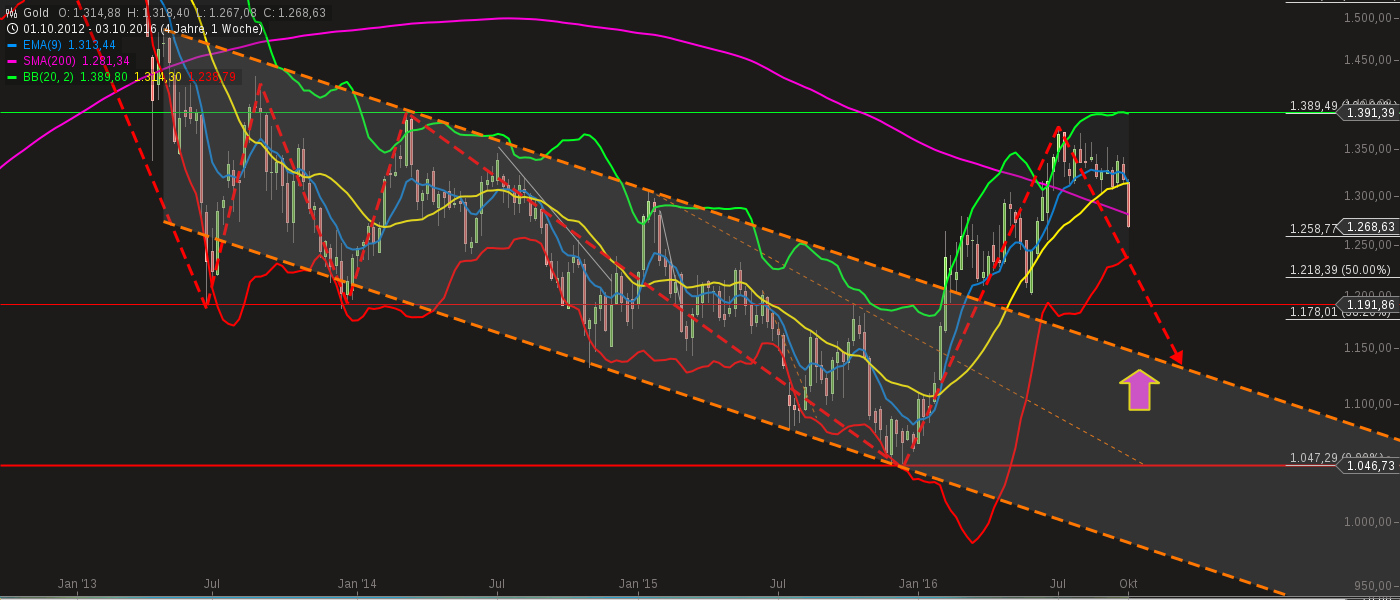
Task: Click the 1.350,00 price axis label
Action: point(1370,149)
